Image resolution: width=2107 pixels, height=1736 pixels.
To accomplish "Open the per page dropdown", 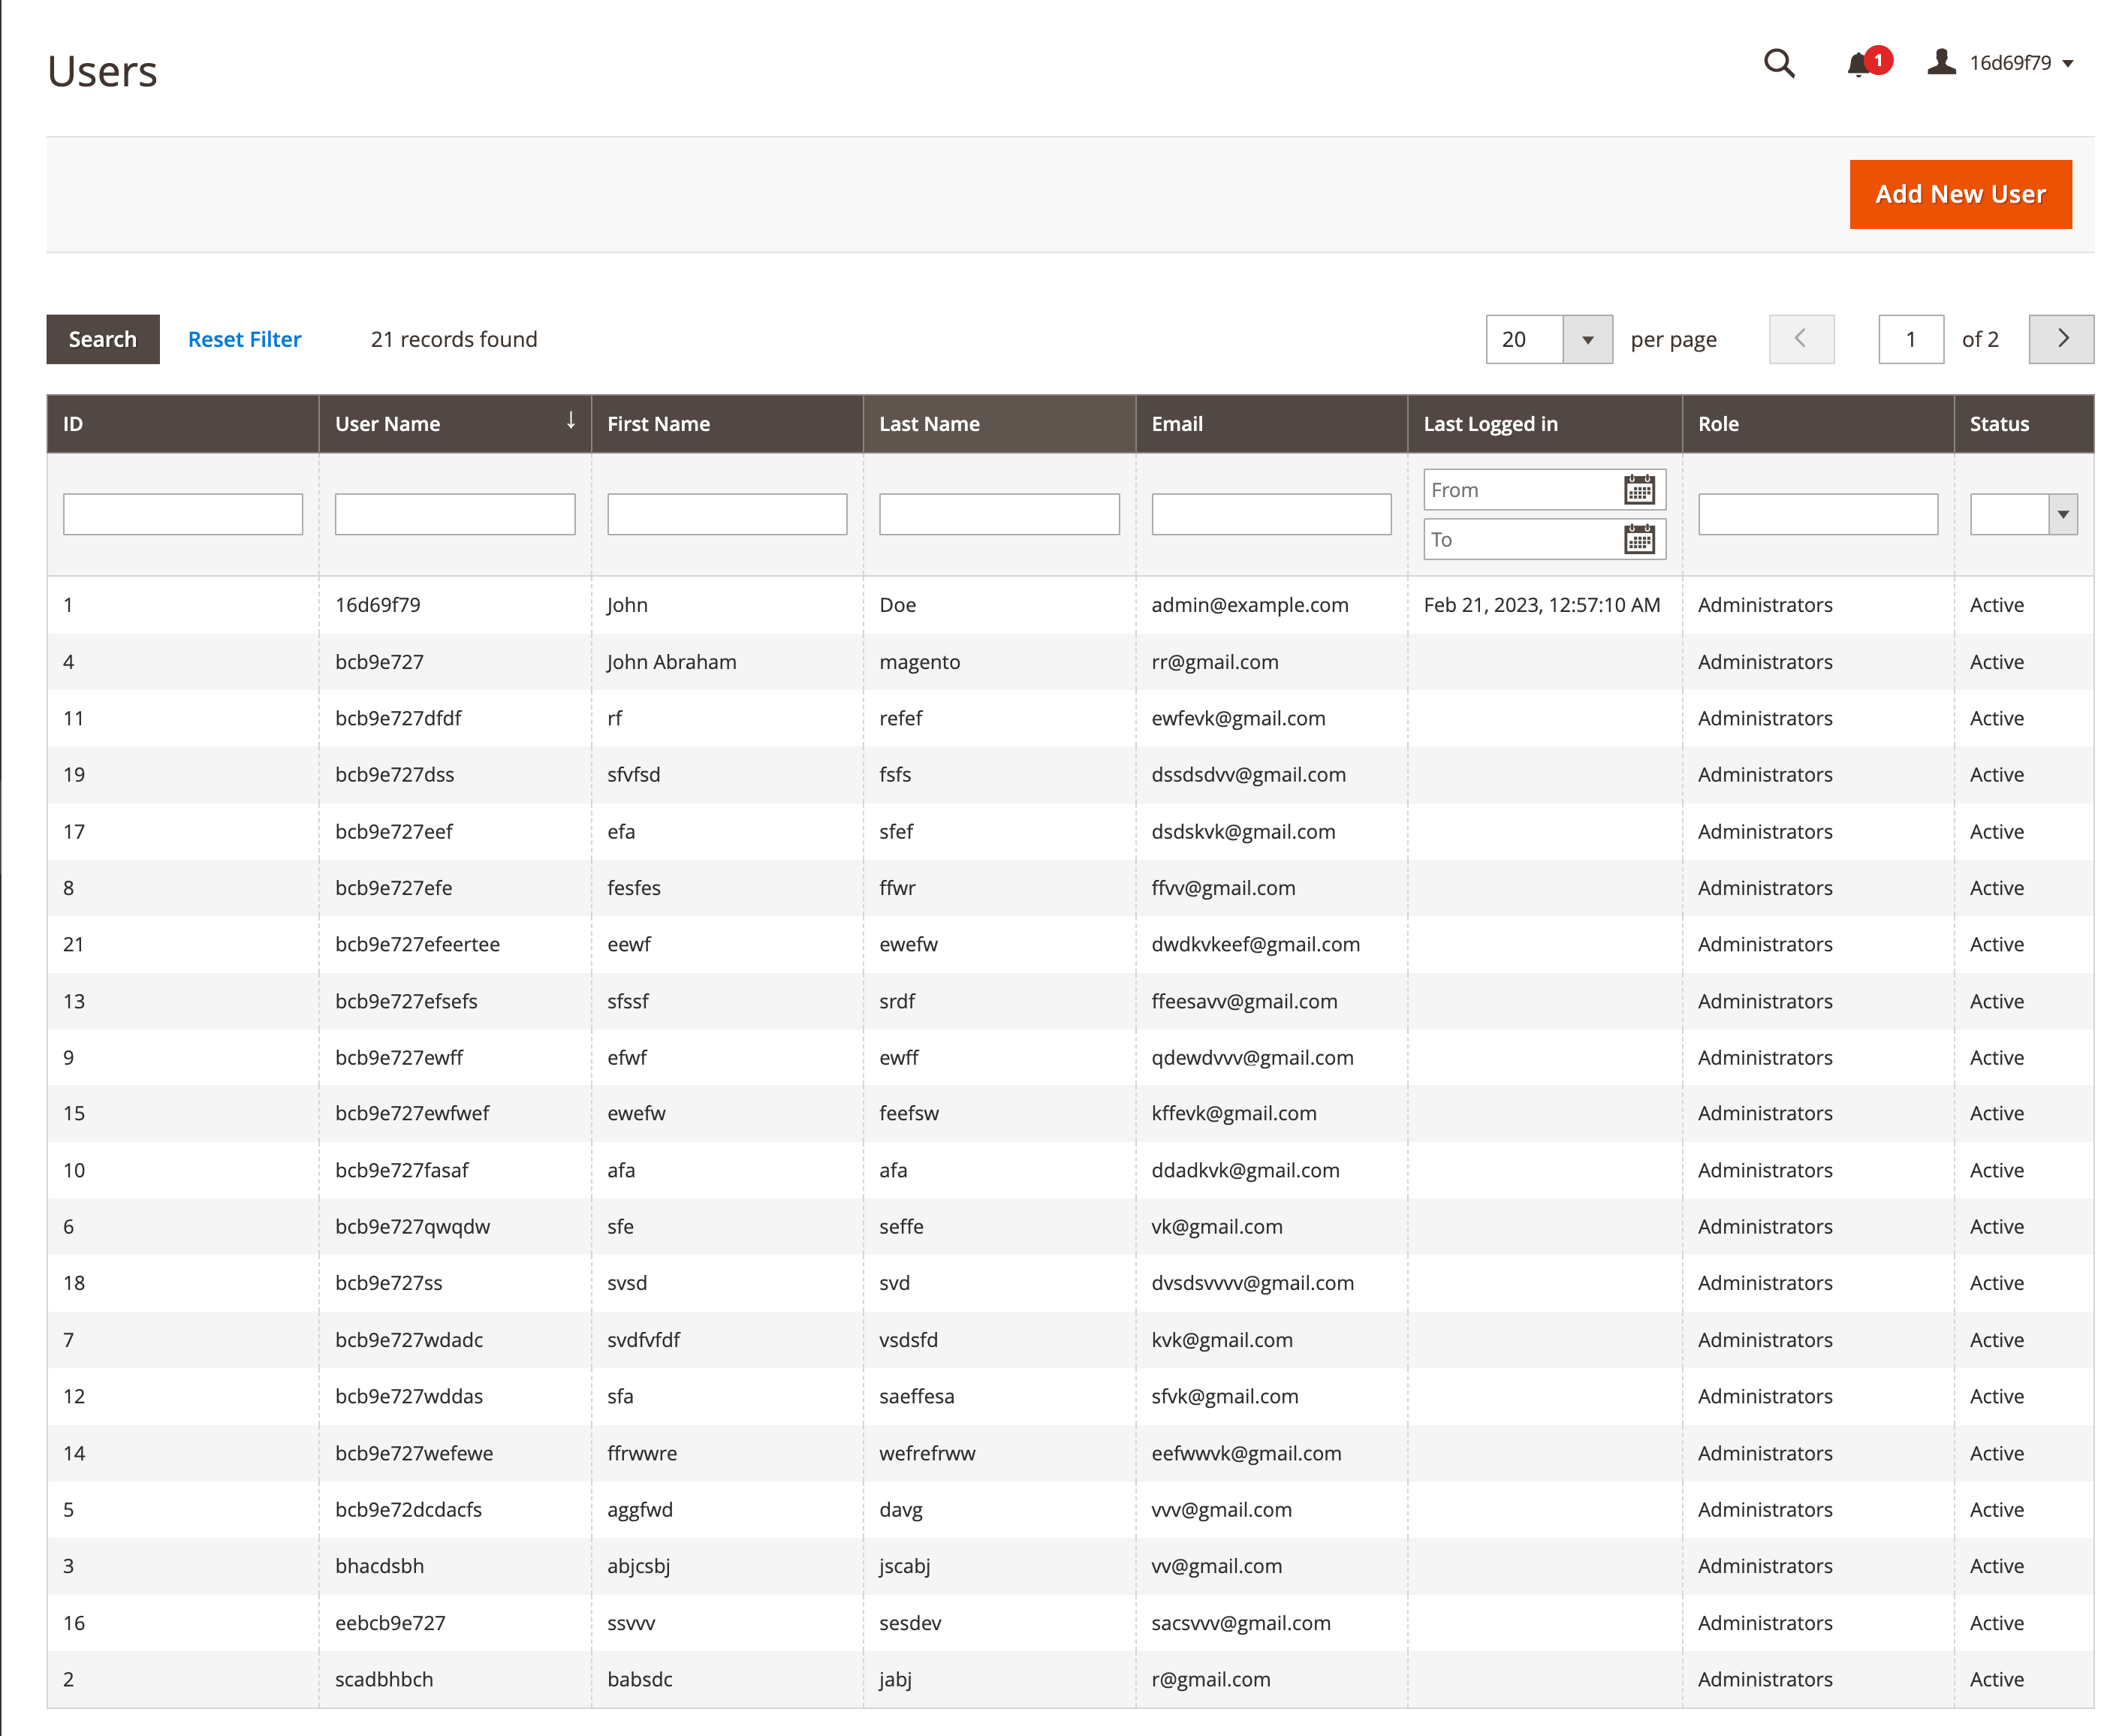I will [x=1588, y=339].
